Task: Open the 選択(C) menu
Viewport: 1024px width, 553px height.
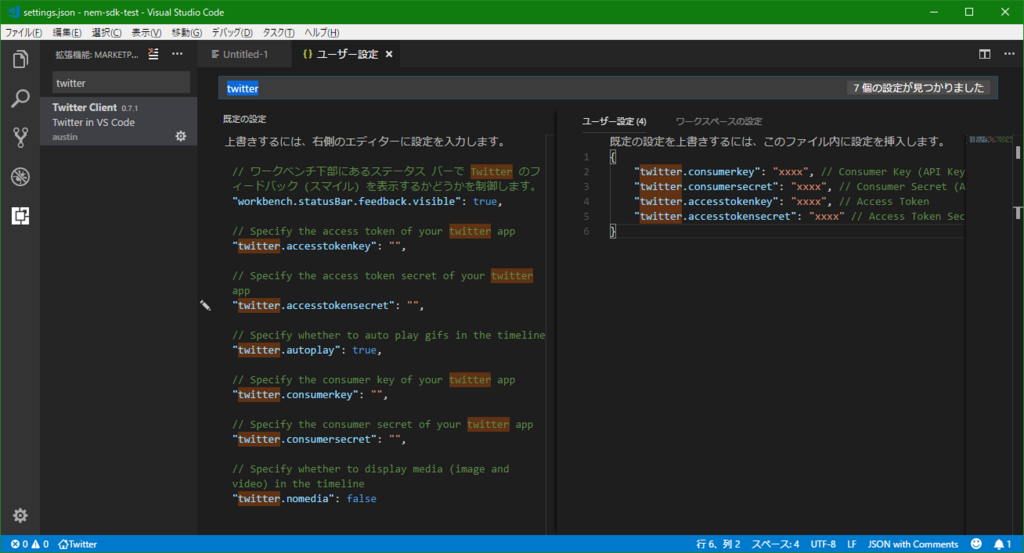Action: click(106, 33)
